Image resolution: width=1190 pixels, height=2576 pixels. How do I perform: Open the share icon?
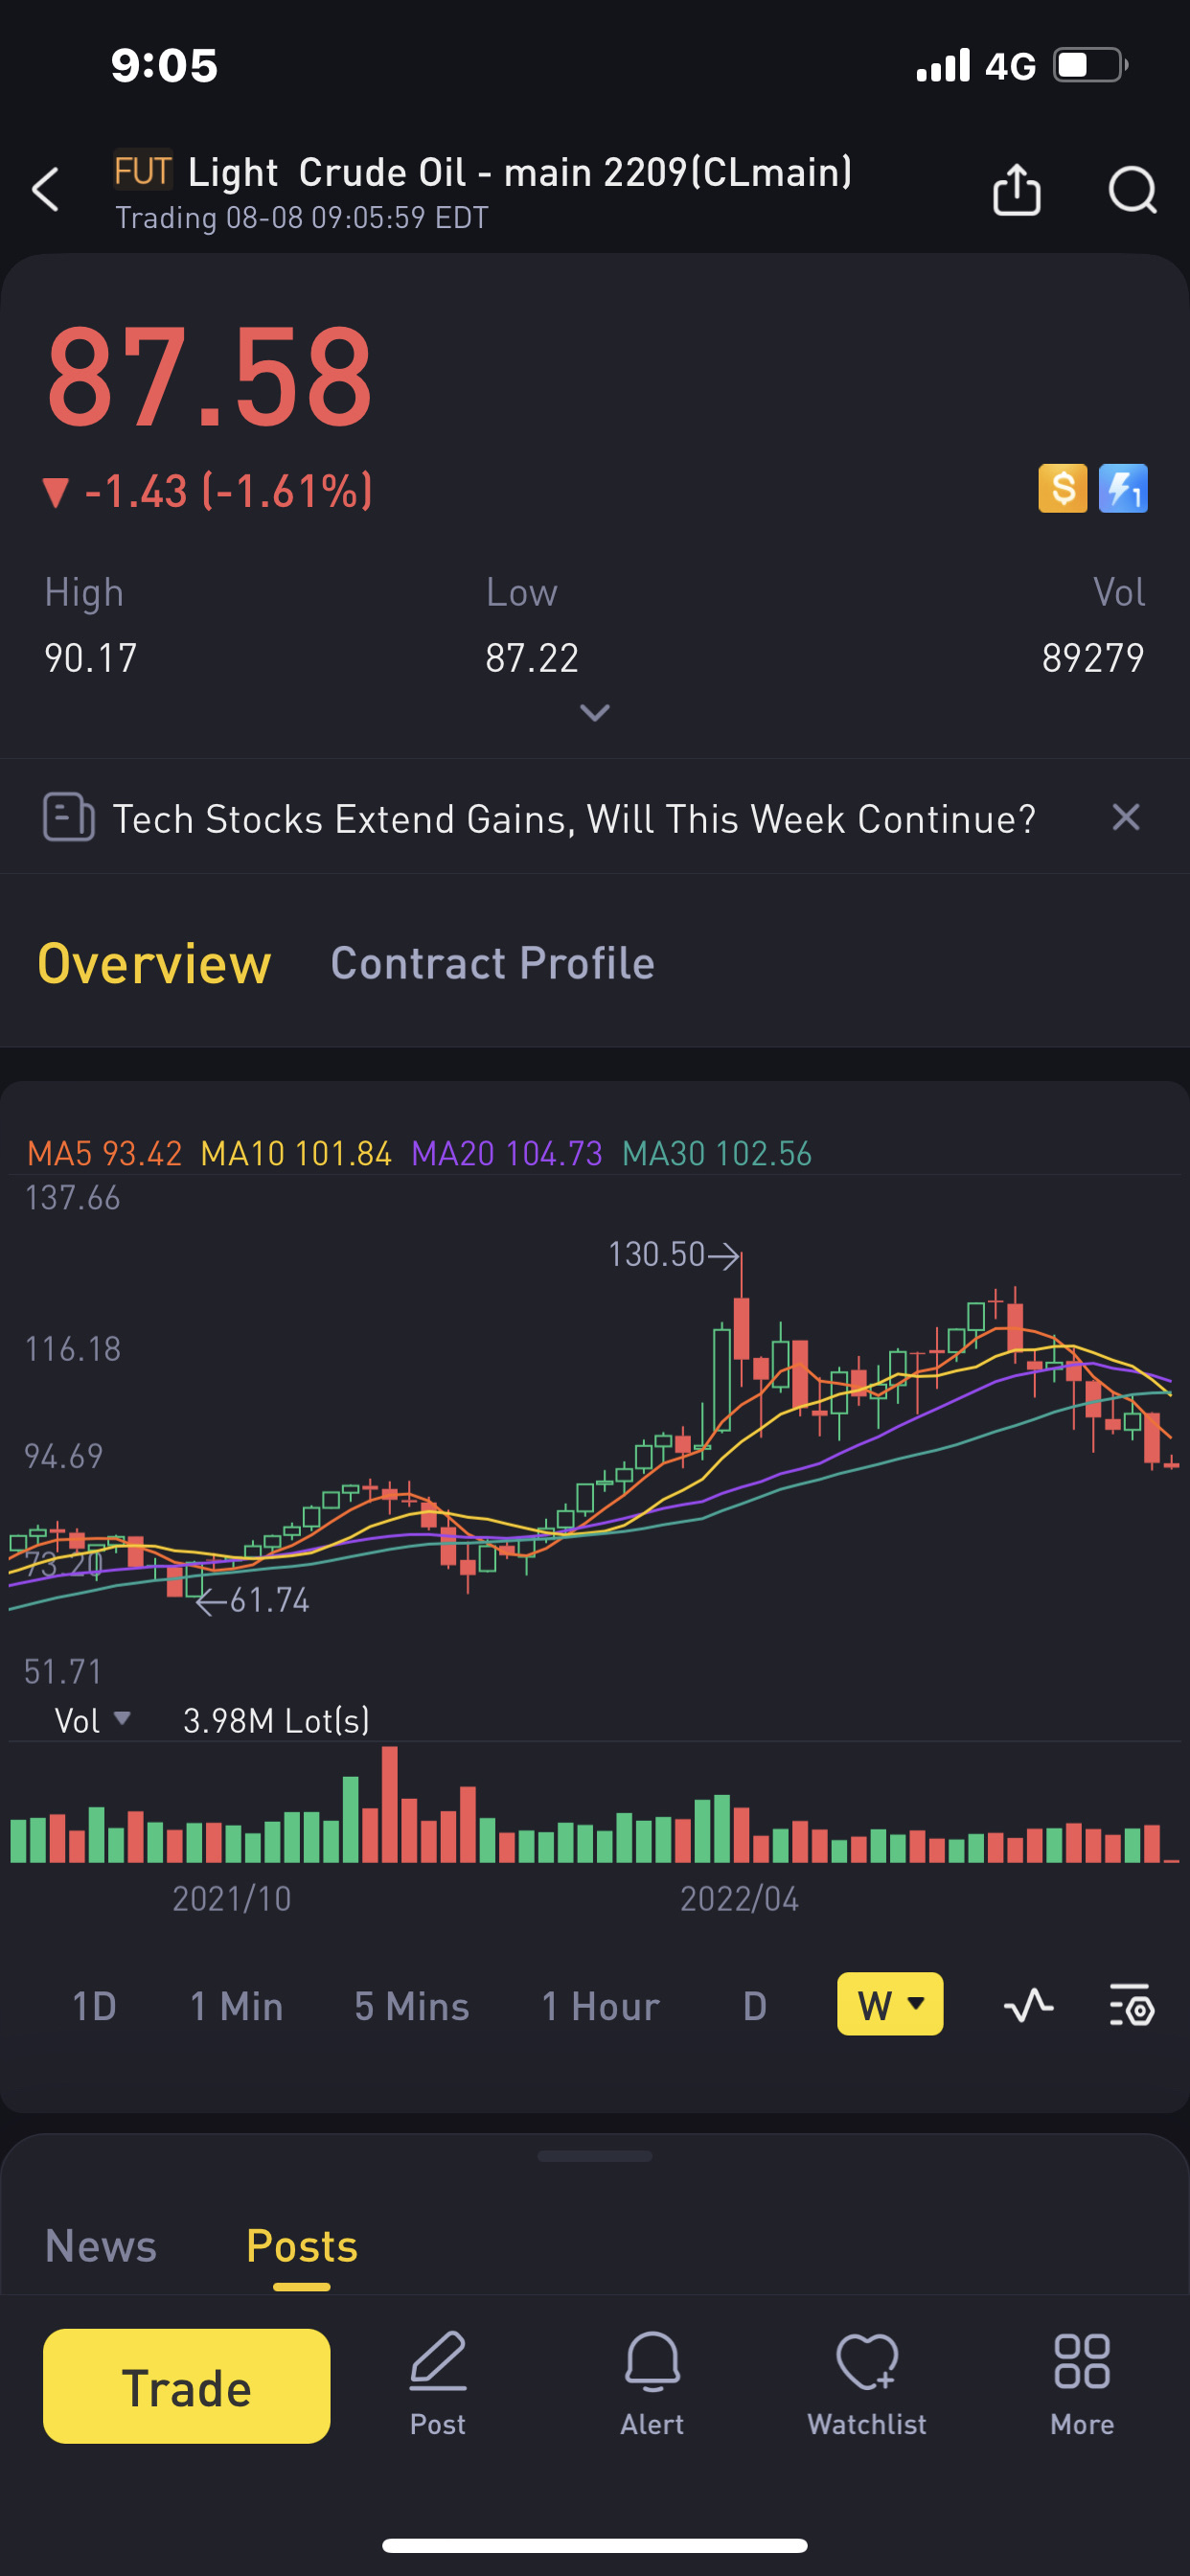click(1016, 190)
